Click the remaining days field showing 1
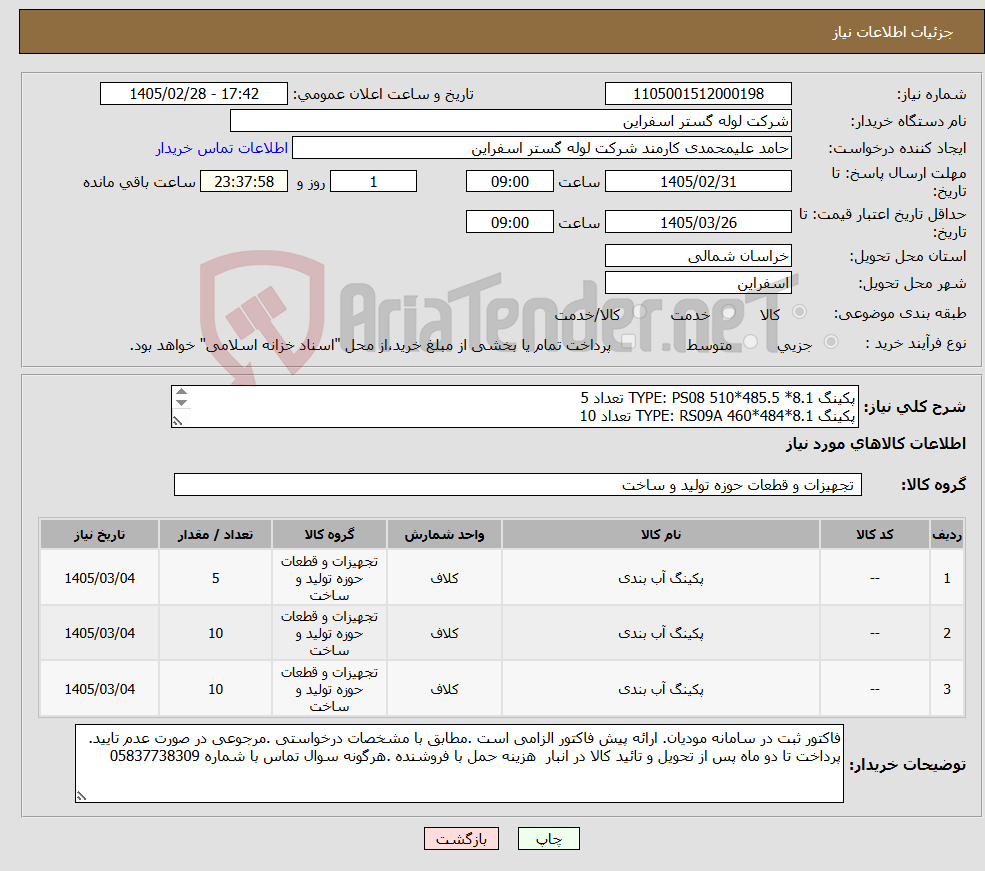This screenshot has width=985, height=871. (373, 181)
